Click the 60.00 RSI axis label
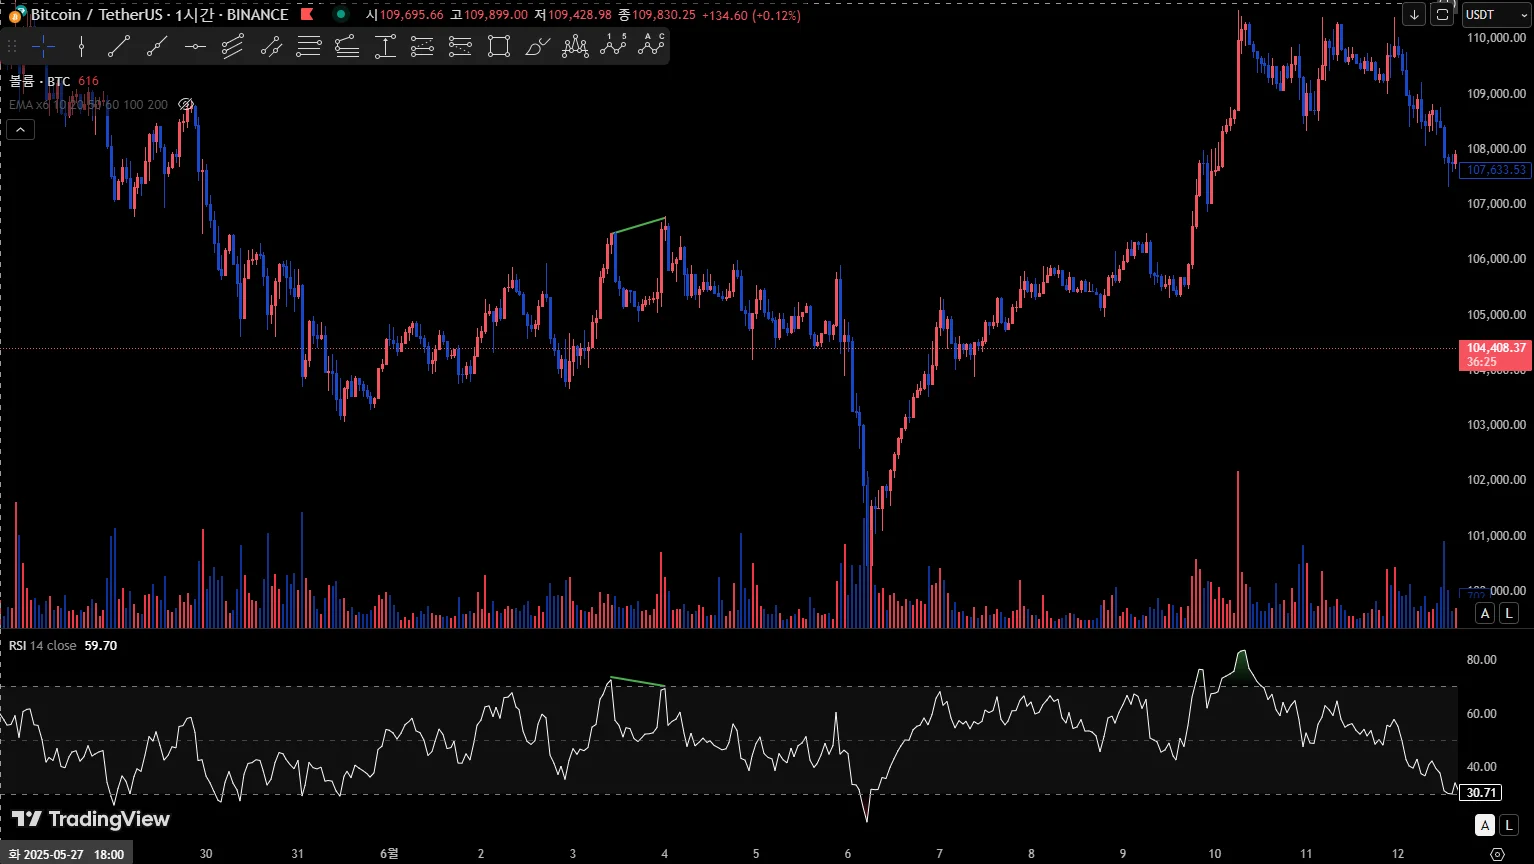 pos(1482,714)
